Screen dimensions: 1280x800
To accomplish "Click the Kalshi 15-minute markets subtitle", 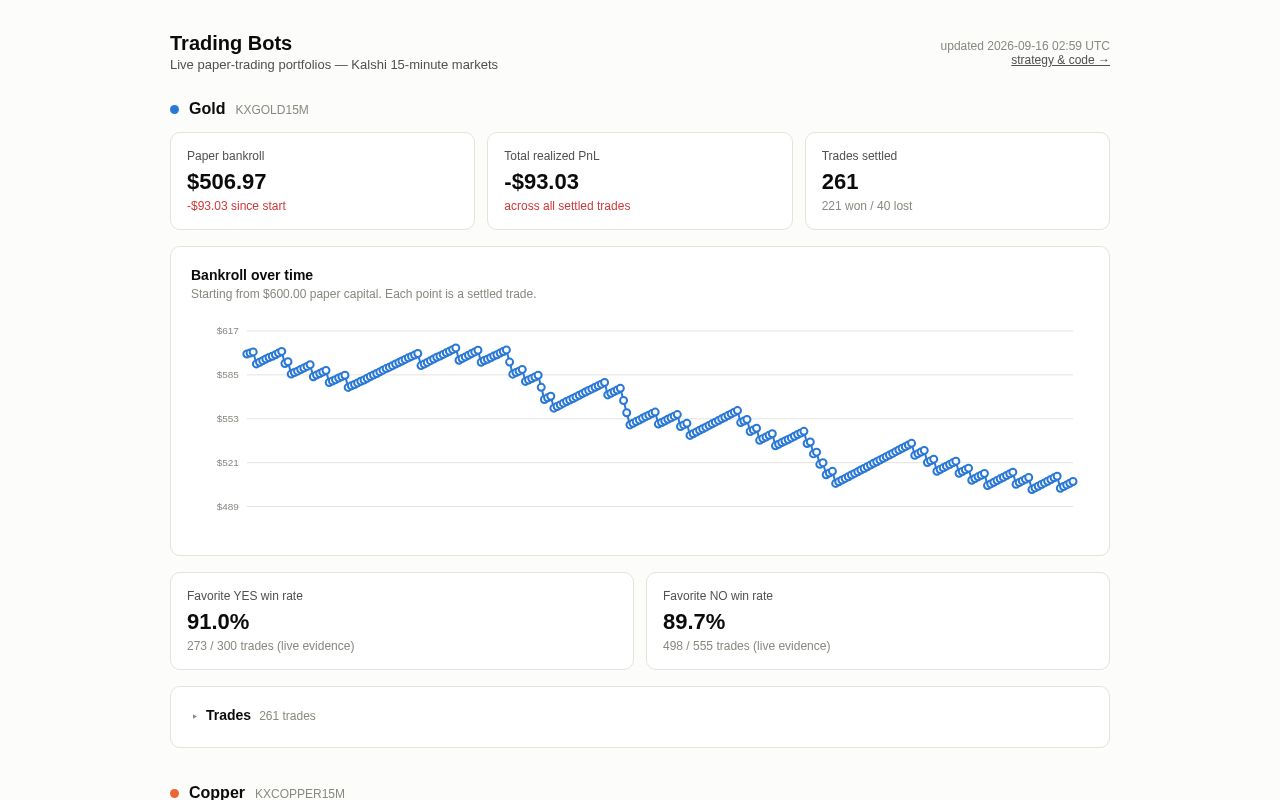I will pos(334,65).
